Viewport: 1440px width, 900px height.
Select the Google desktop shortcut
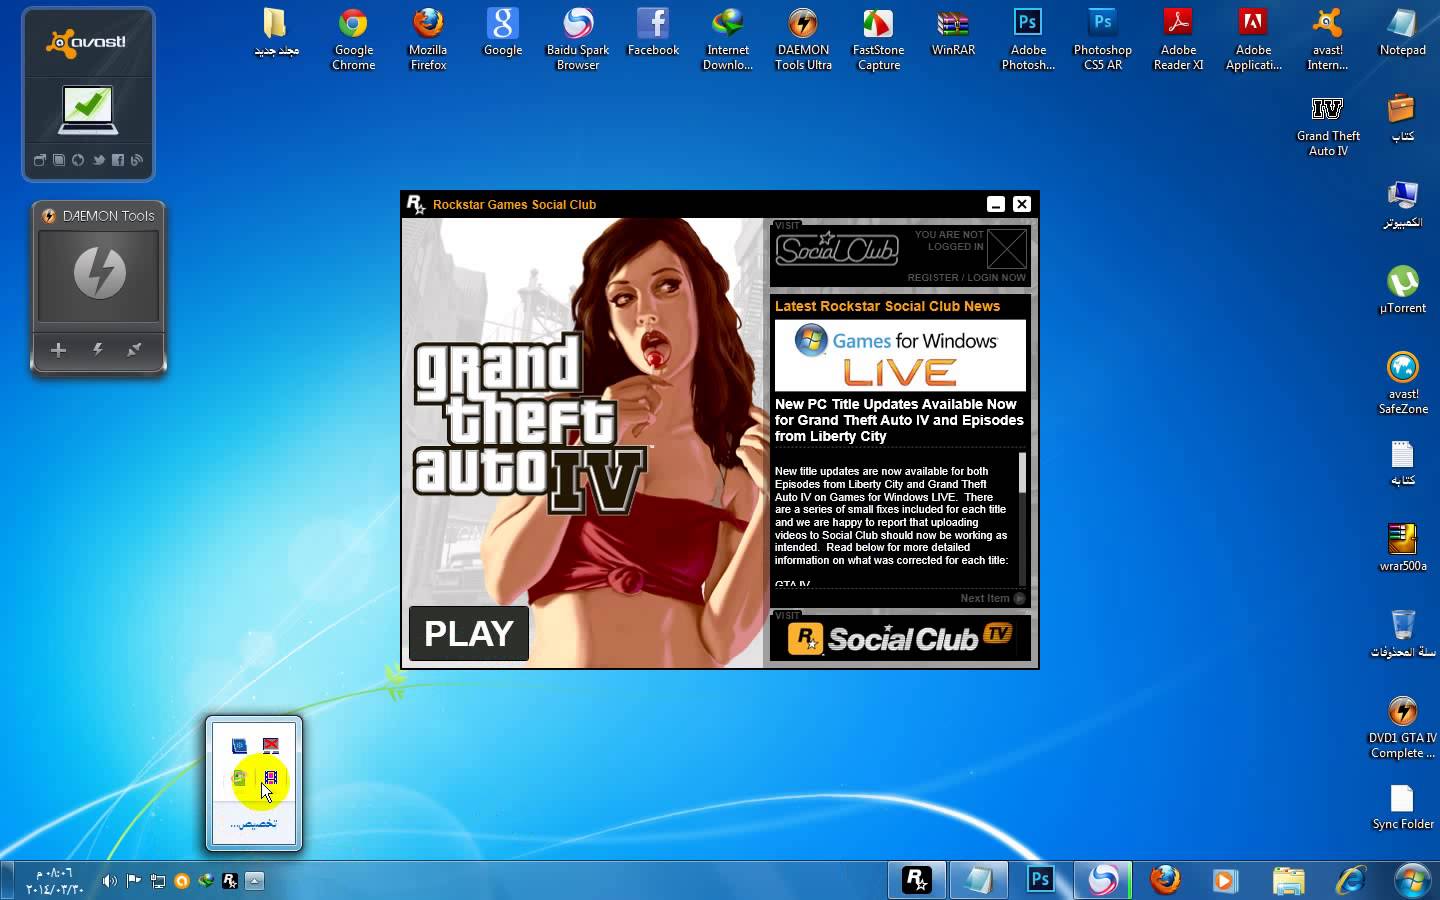(503, 33)
